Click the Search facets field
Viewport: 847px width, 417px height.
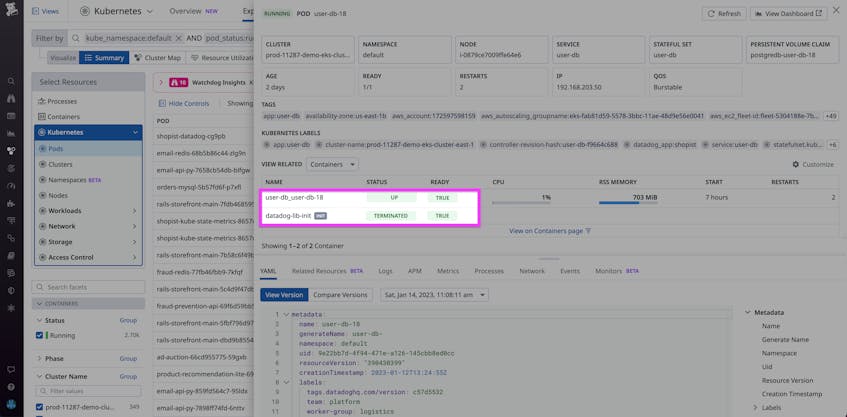click(x=89, y=287)
